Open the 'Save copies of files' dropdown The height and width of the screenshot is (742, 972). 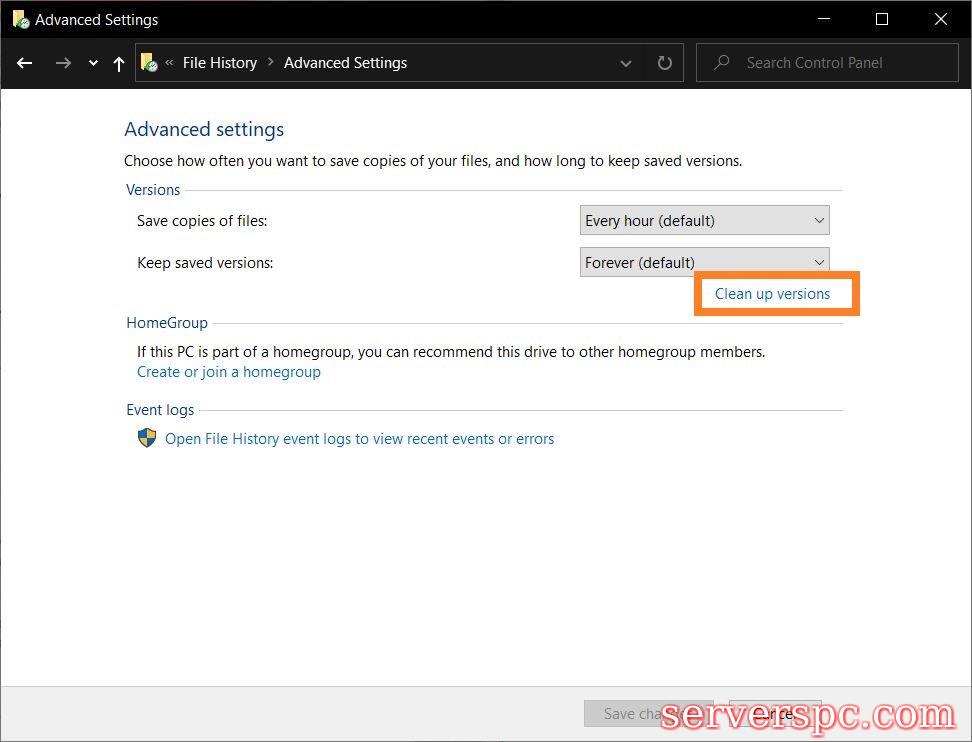point(704,220)
